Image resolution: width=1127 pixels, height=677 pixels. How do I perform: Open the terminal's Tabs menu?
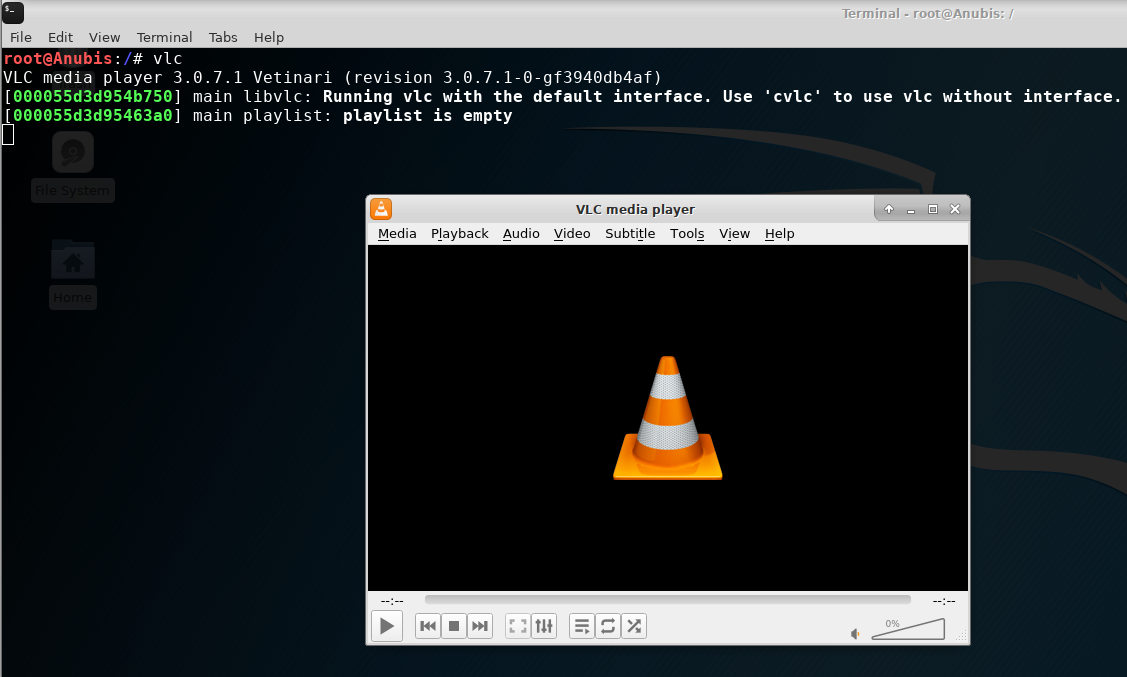coord(223,37)
